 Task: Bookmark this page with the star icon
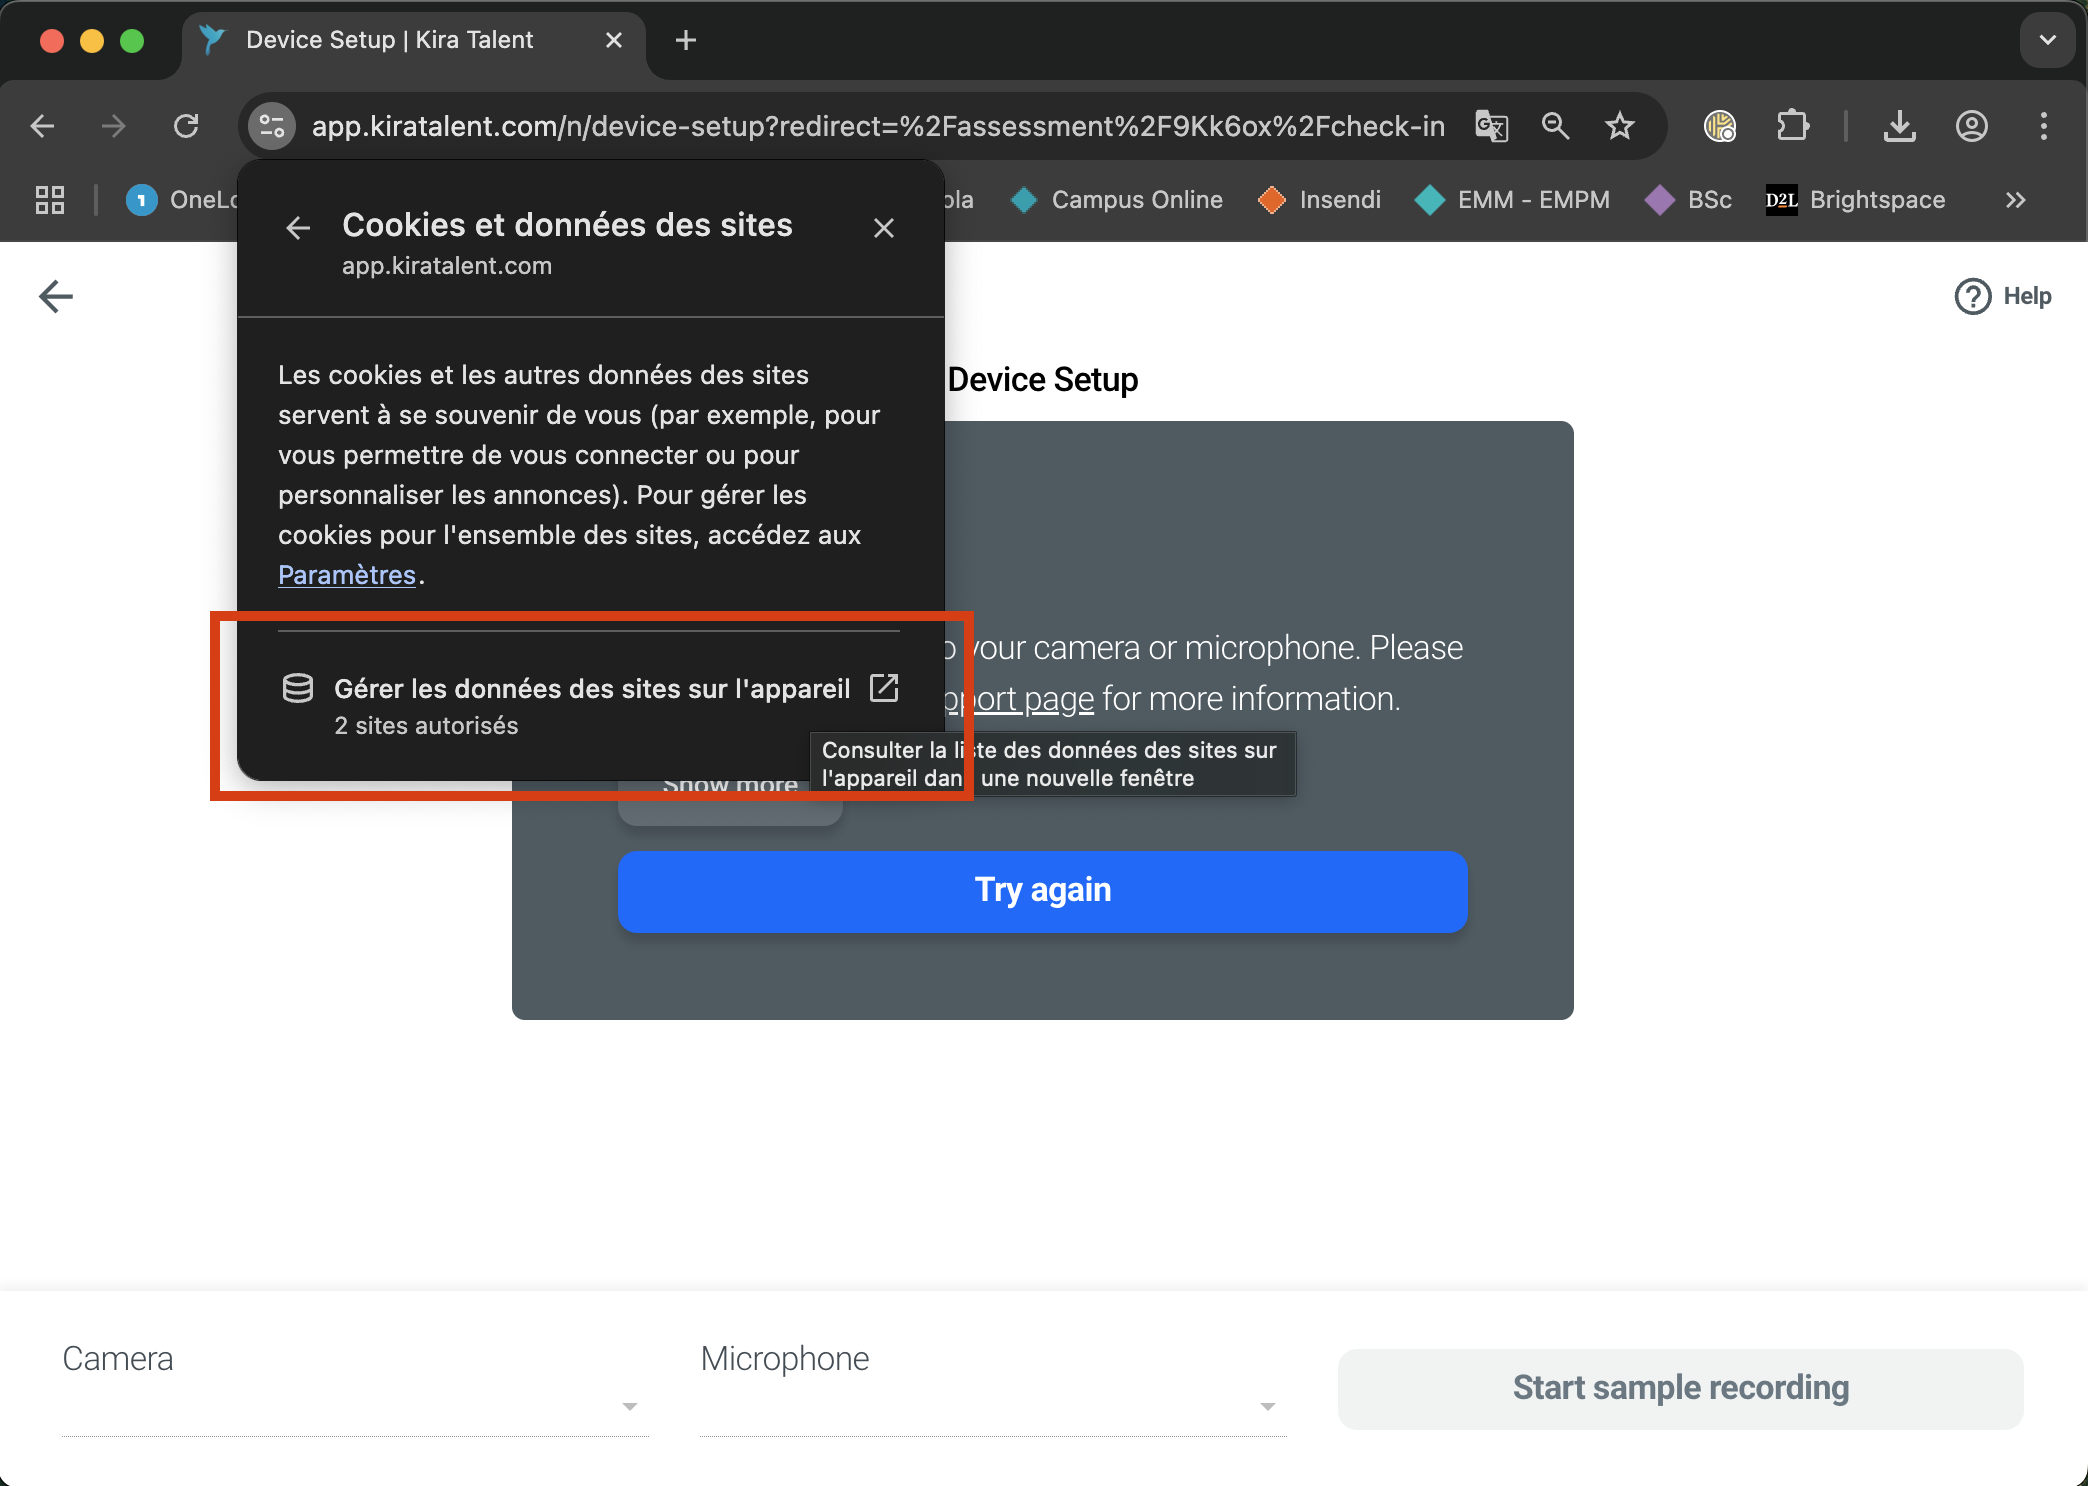1619,126
